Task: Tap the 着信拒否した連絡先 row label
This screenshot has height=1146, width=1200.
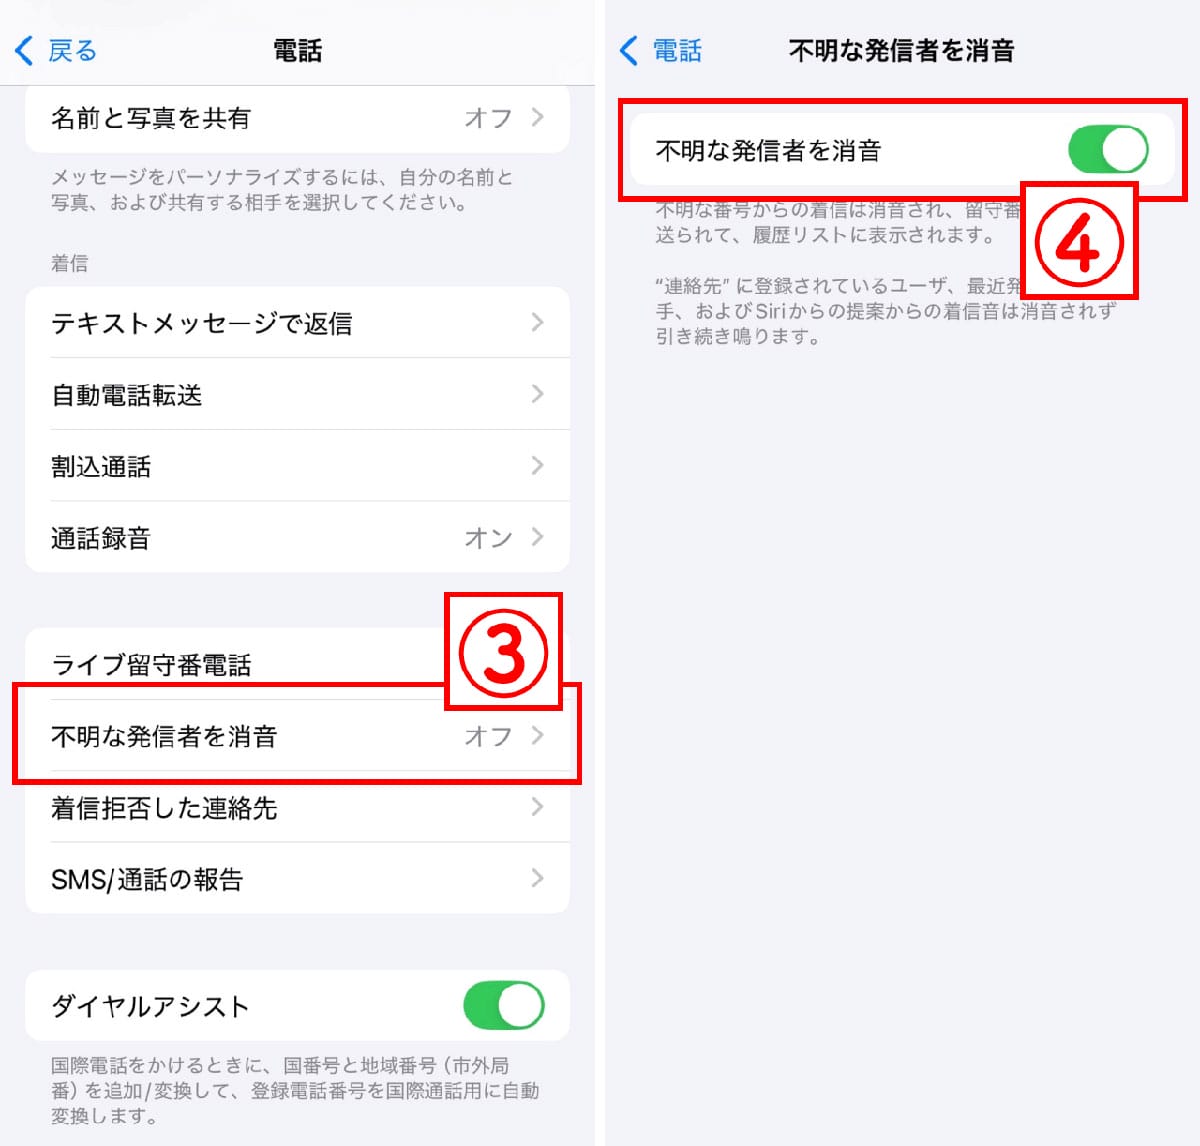Action: (164, 808)
